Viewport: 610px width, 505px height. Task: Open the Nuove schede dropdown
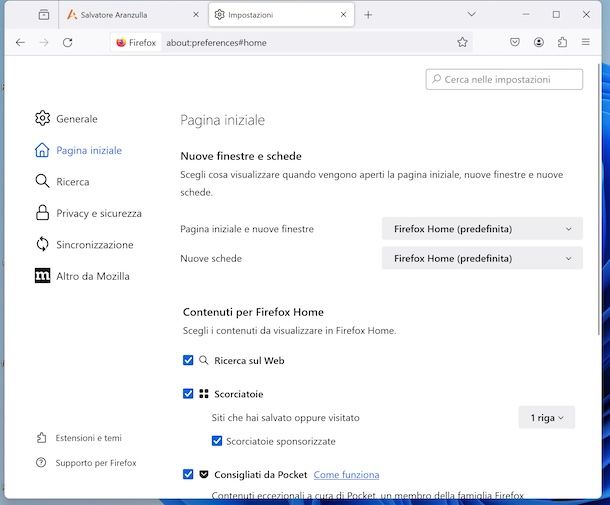pyautogui.click(x=482, y=258)
